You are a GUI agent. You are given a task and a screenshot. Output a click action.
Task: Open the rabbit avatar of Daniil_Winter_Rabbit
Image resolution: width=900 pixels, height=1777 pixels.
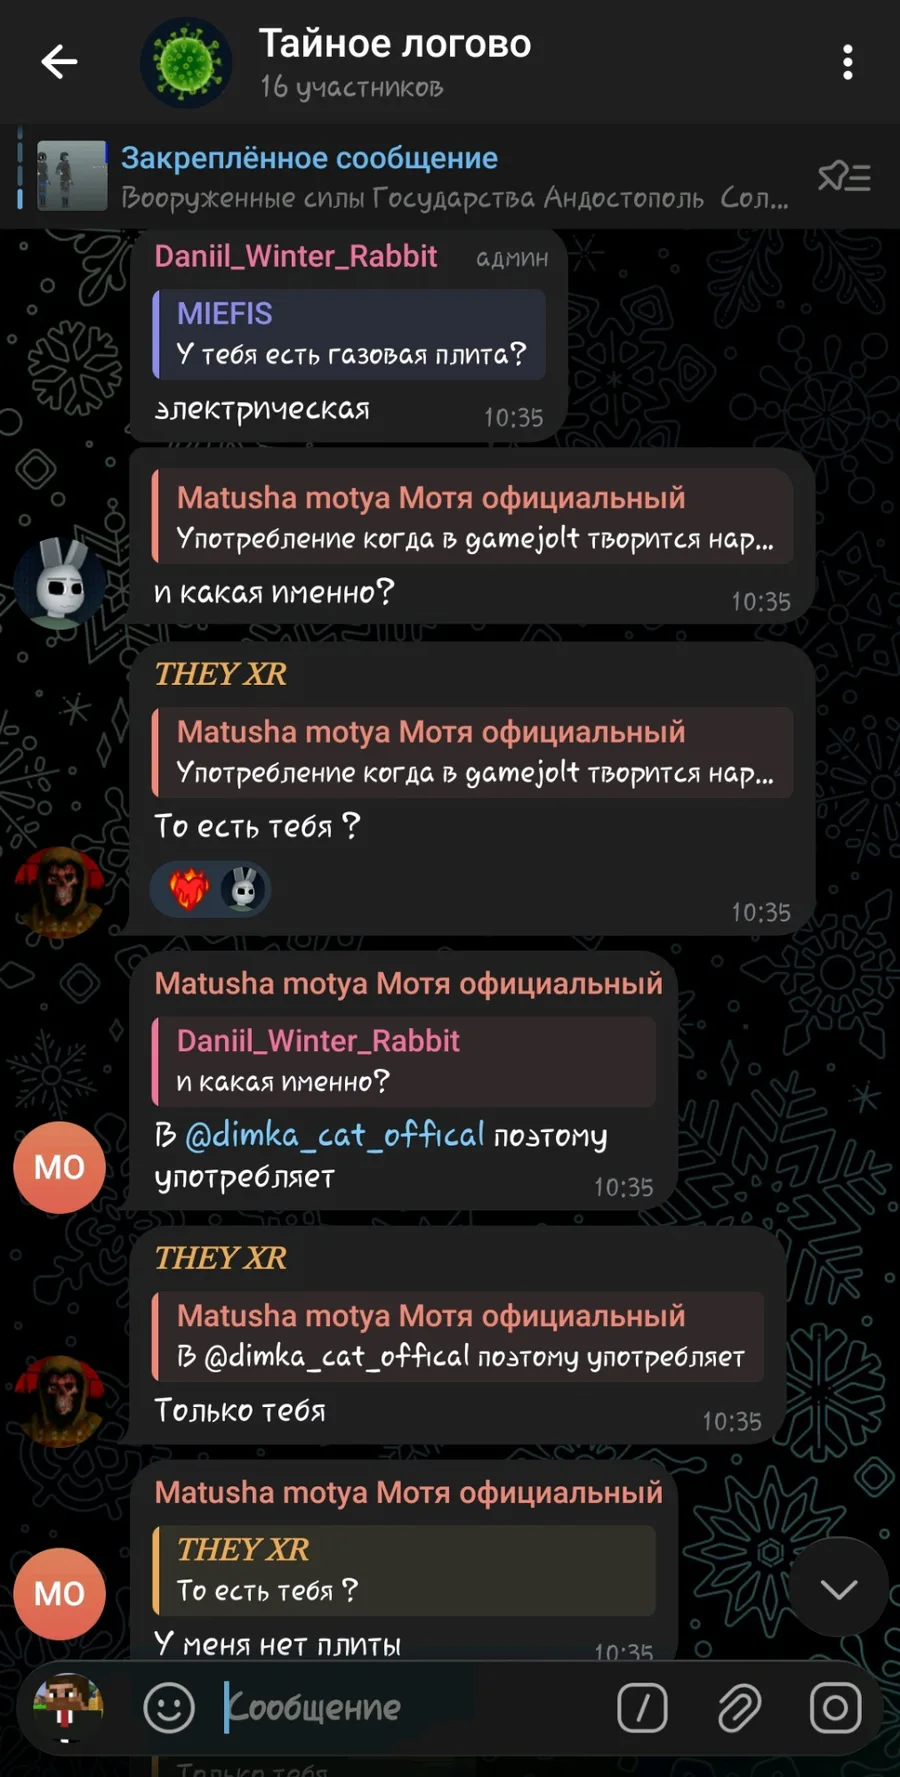coord(60,582)
